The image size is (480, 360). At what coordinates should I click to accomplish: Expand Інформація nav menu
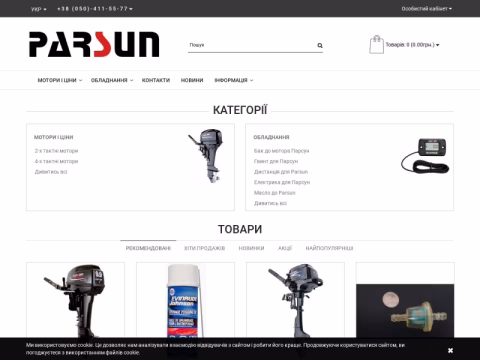[x=234, y=80]
